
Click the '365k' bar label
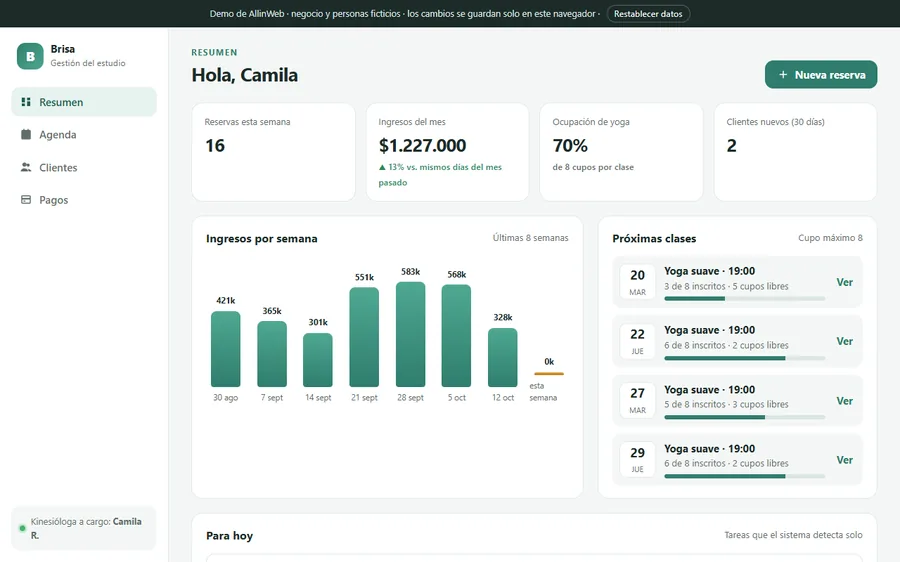(x=272, y=311)
